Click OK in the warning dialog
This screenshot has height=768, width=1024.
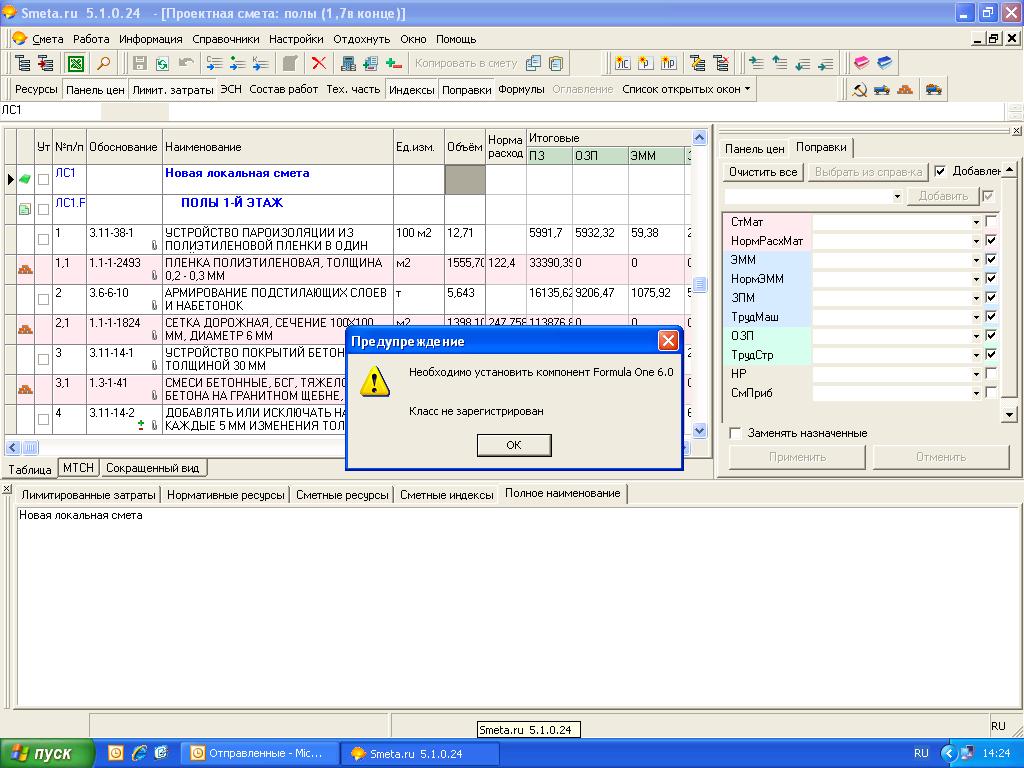tap(514, 445)
